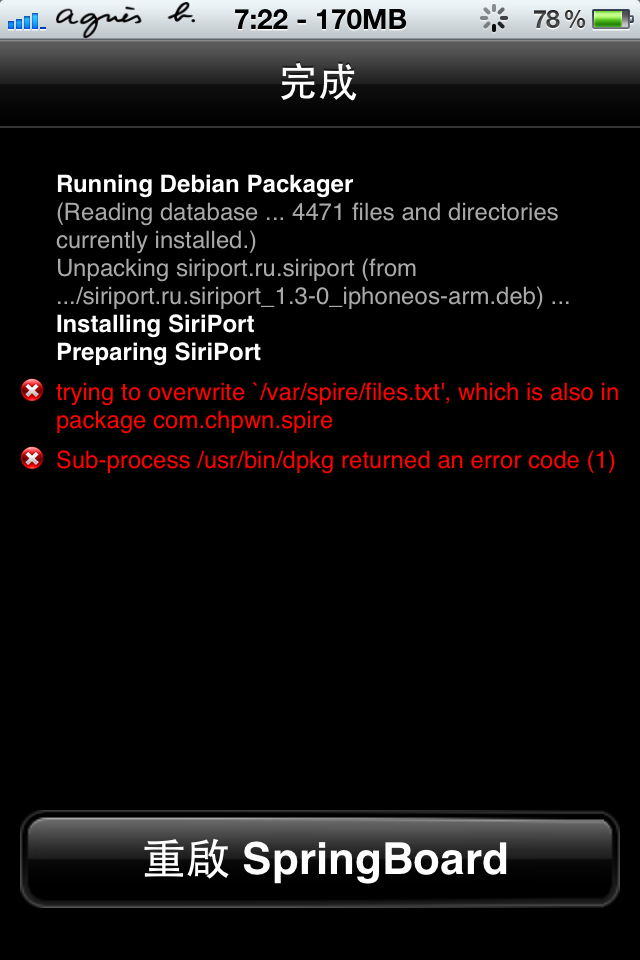
Task: Click red error icon beside Sub-process message
Action: (32, 459)
